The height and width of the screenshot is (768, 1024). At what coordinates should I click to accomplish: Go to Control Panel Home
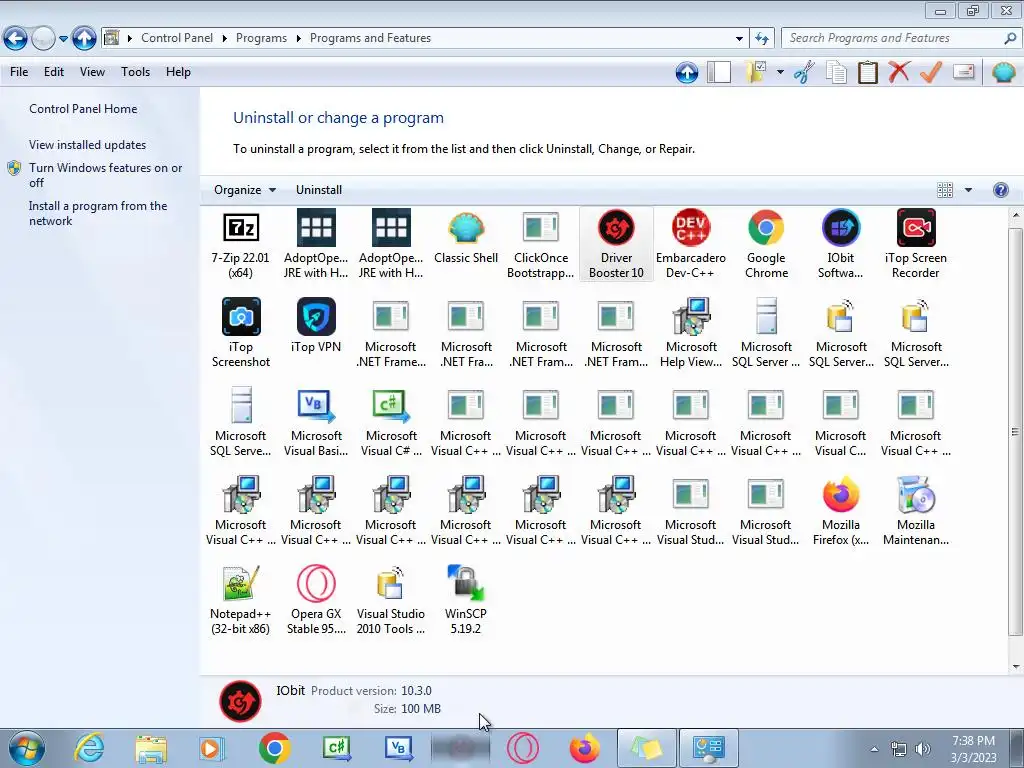(x=83, y=109)
